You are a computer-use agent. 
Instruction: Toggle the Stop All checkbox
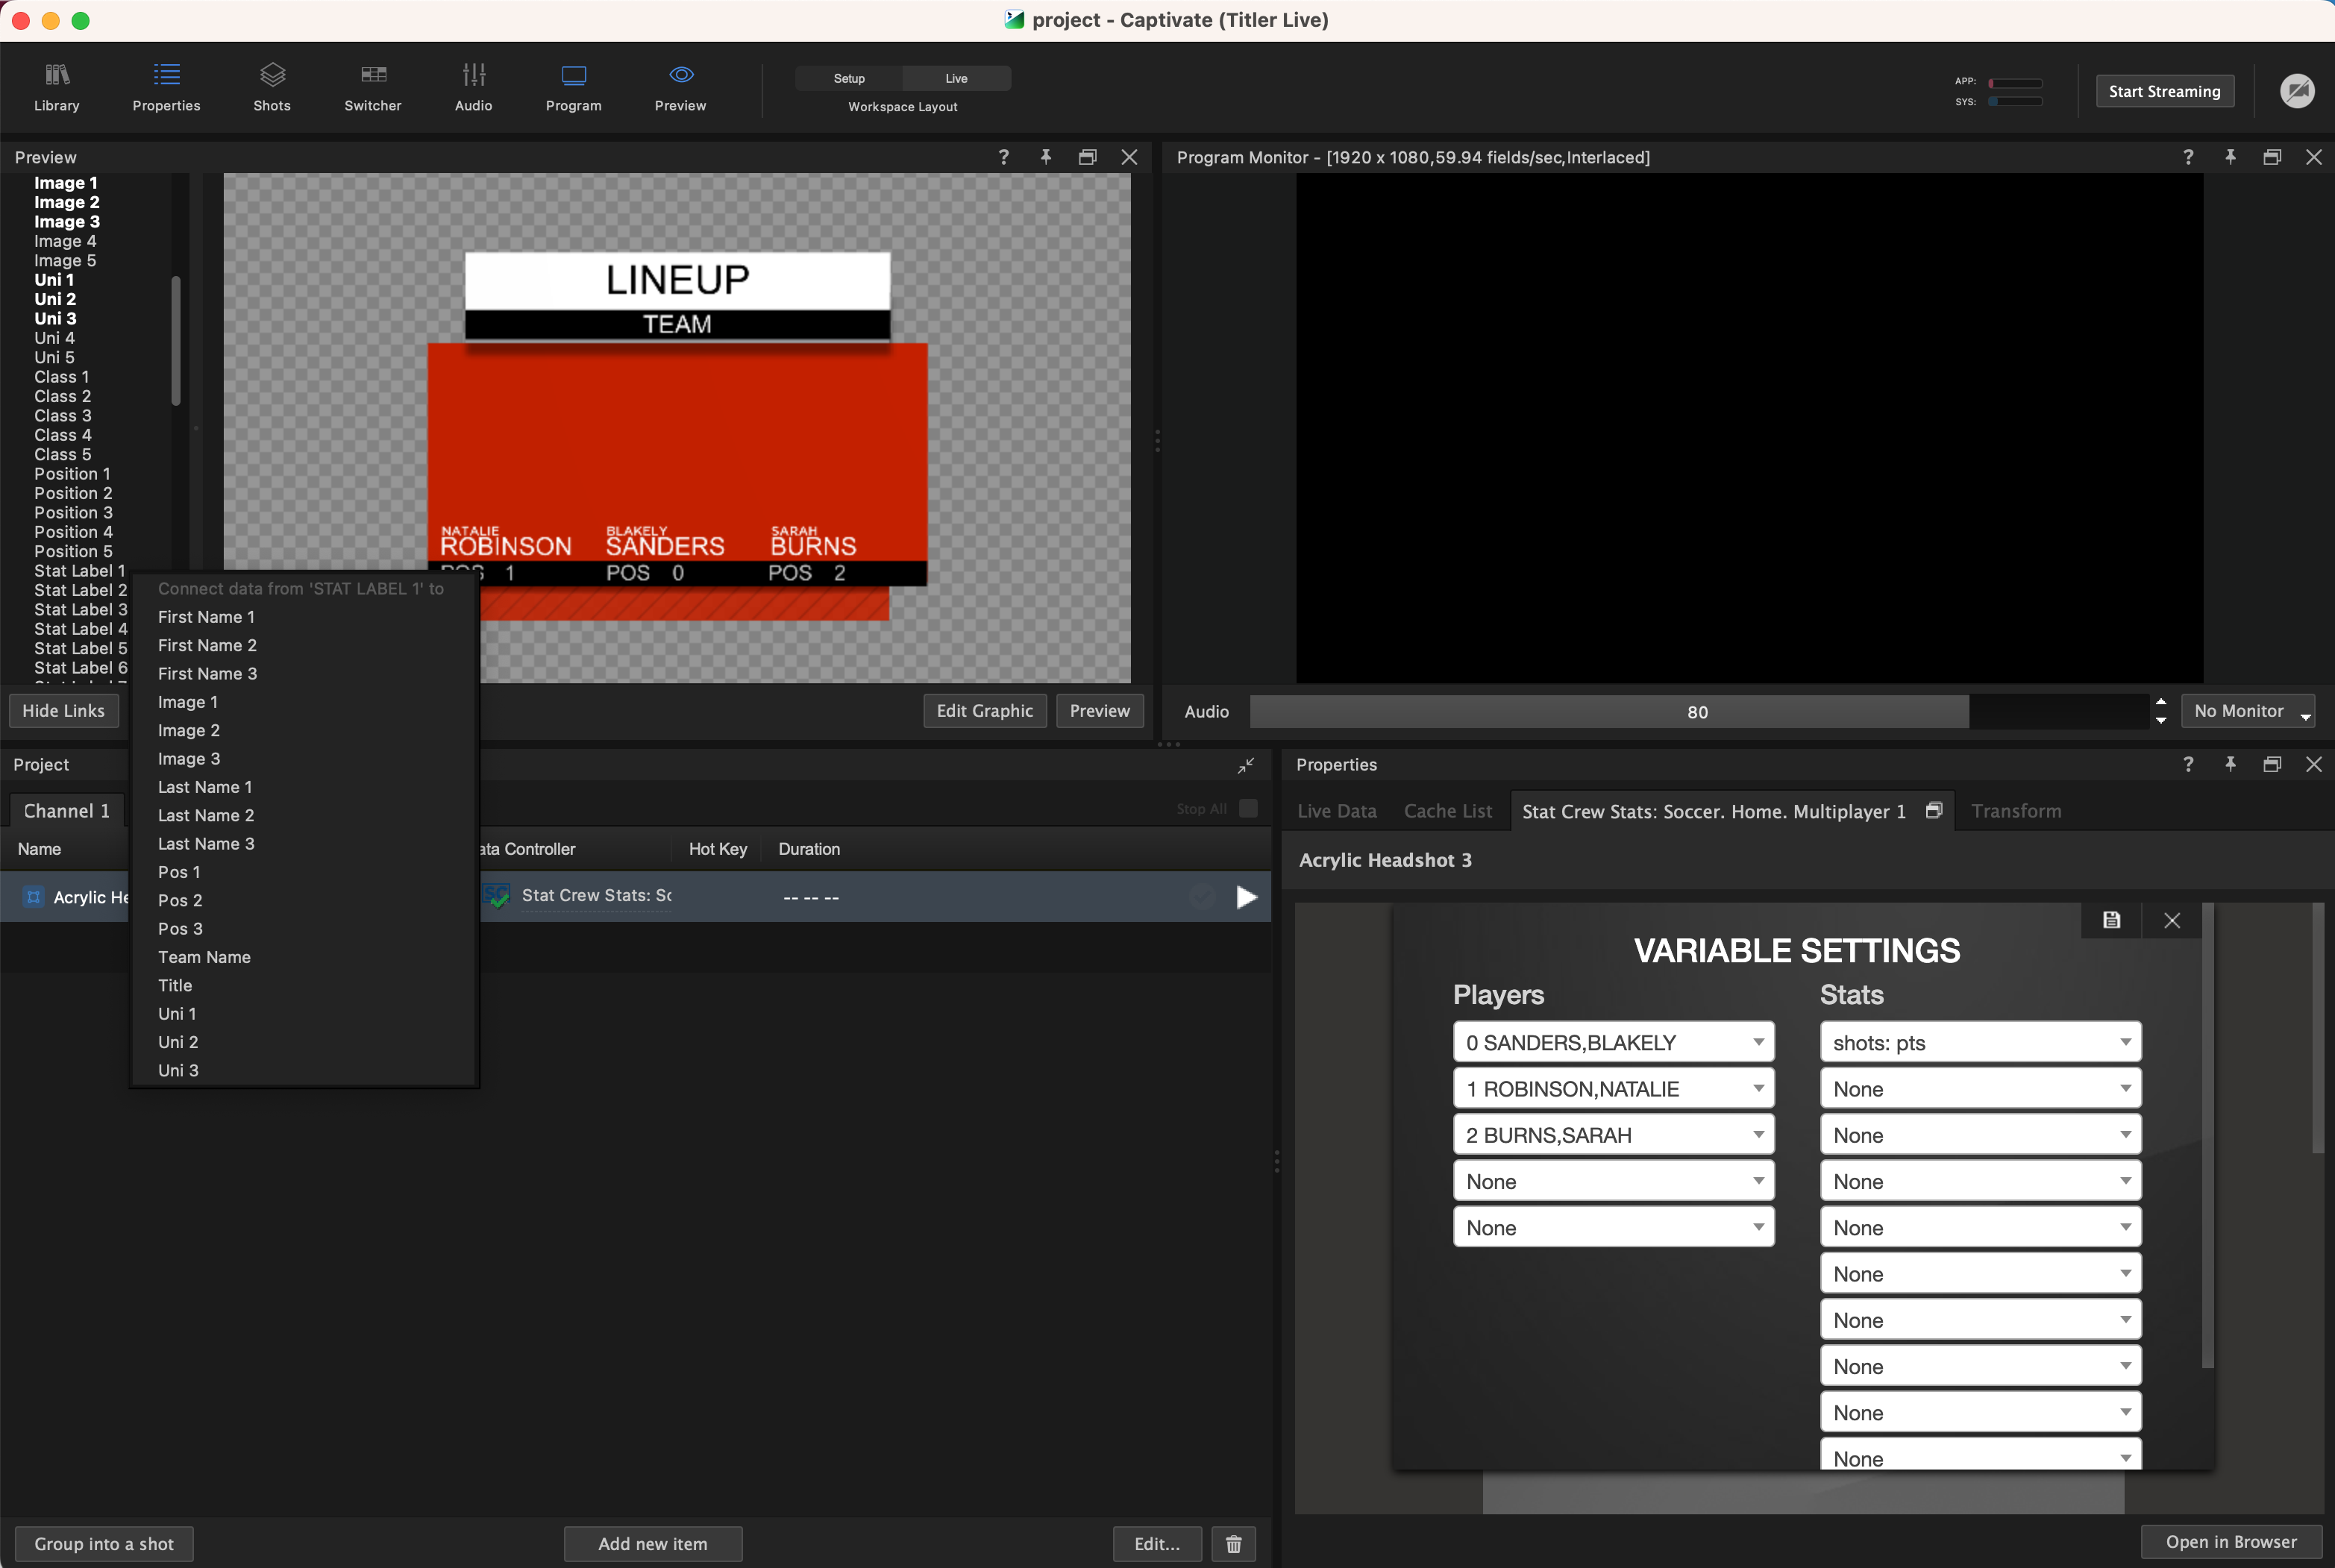click(x=1248, y=808)
